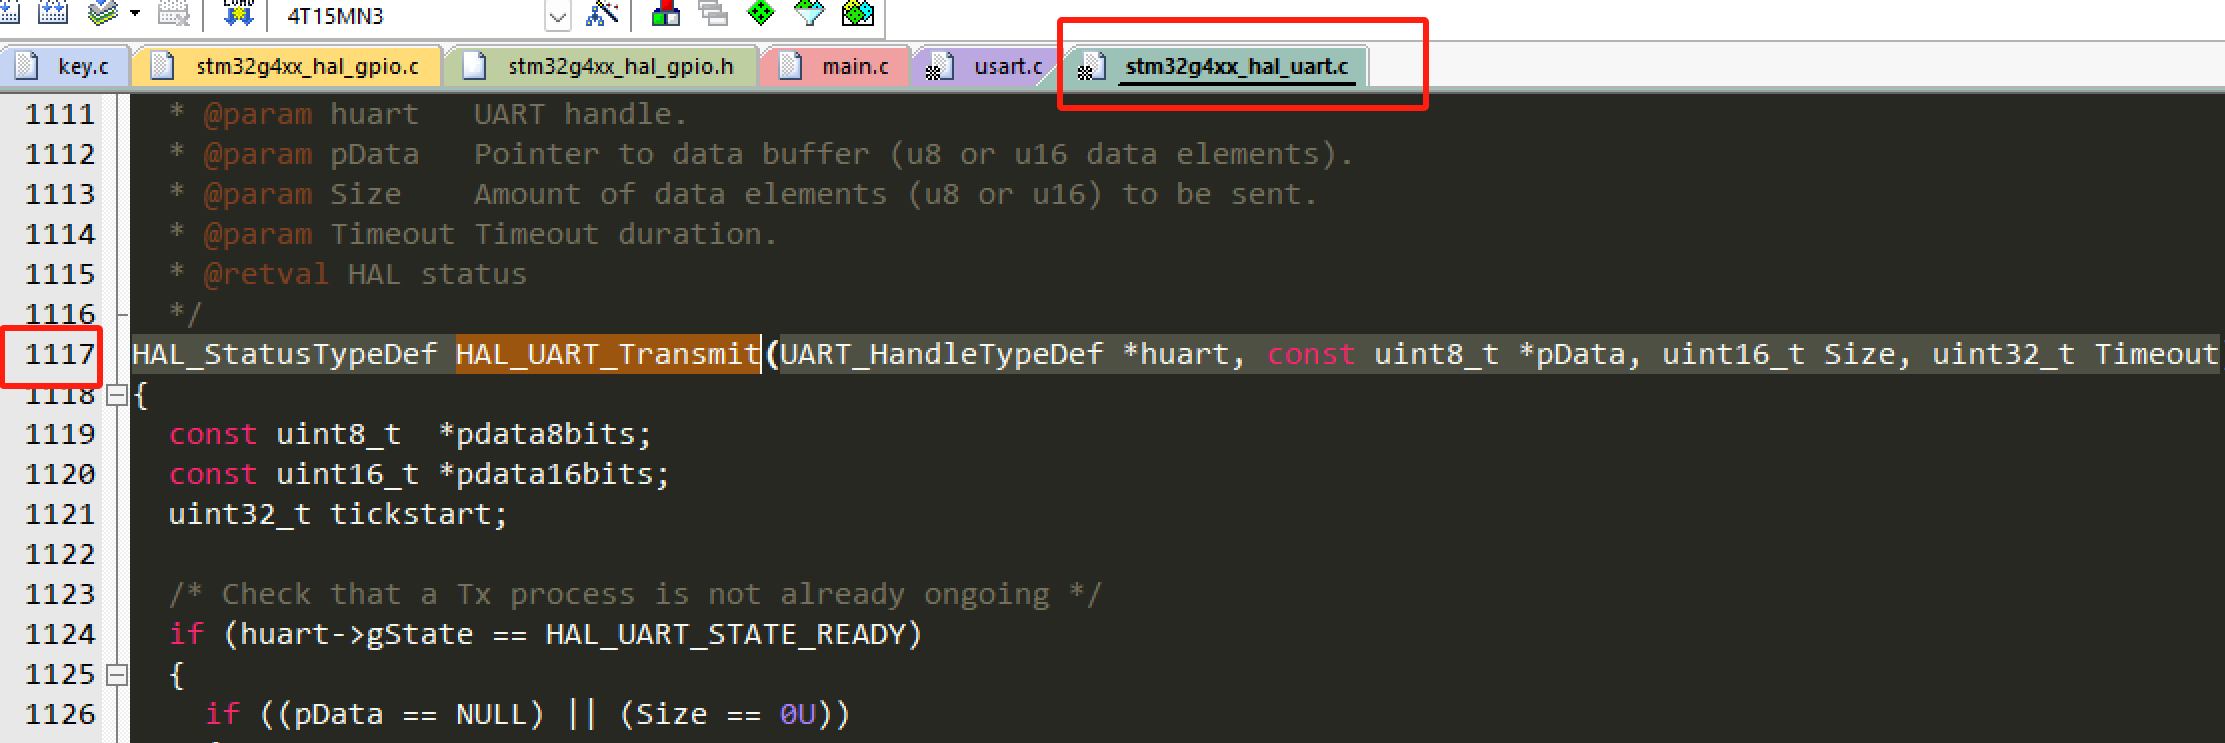Open Options for Target magic wand icon
Image resolution: width=2225 pixels, height=743 pixels.
(x=602, y=12)
